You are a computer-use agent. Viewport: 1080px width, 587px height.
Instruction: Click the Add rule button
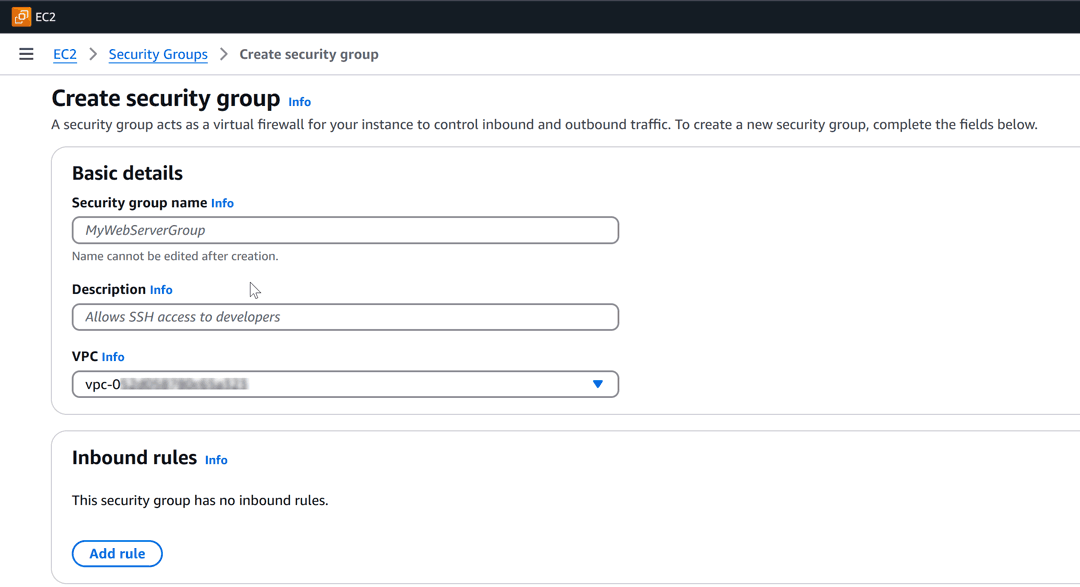point(117,554)
